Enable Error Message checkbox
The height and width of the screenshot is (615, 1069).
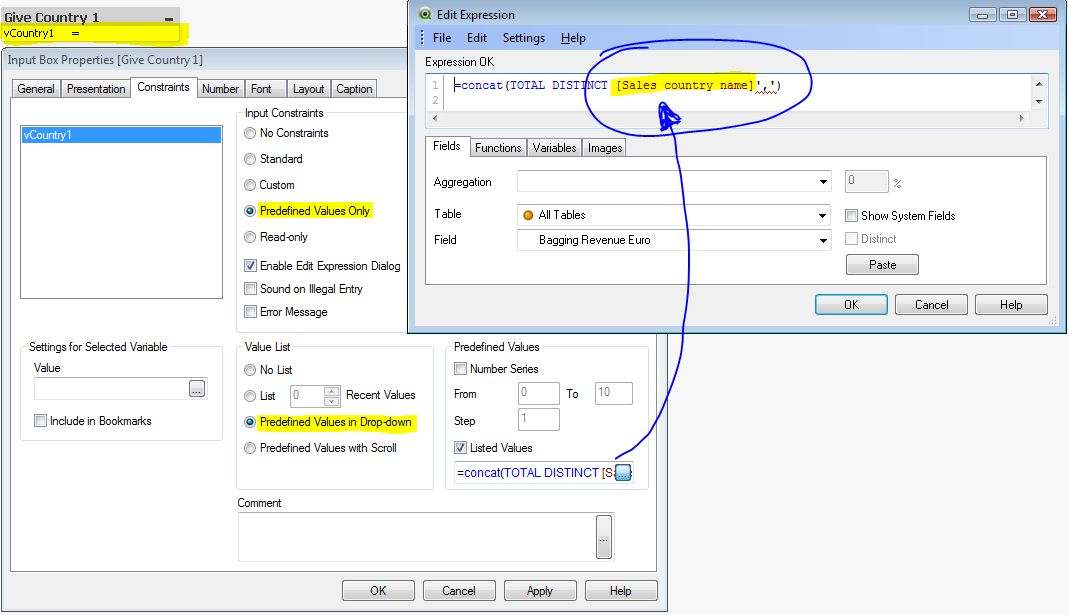pyautogui.click(x=251, y=312)
